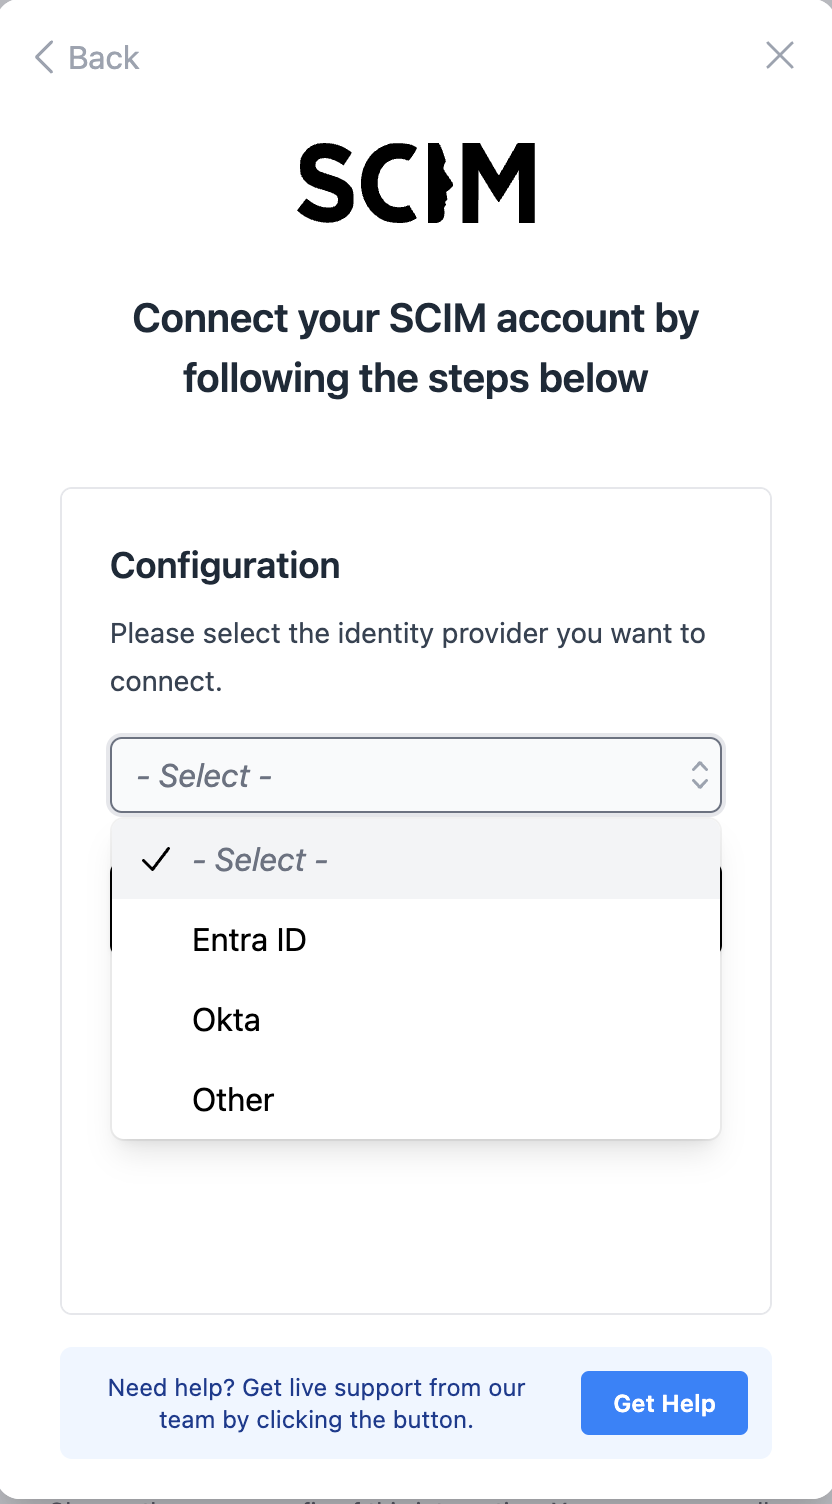Select Okta as the identity provider

[226, 1020]
